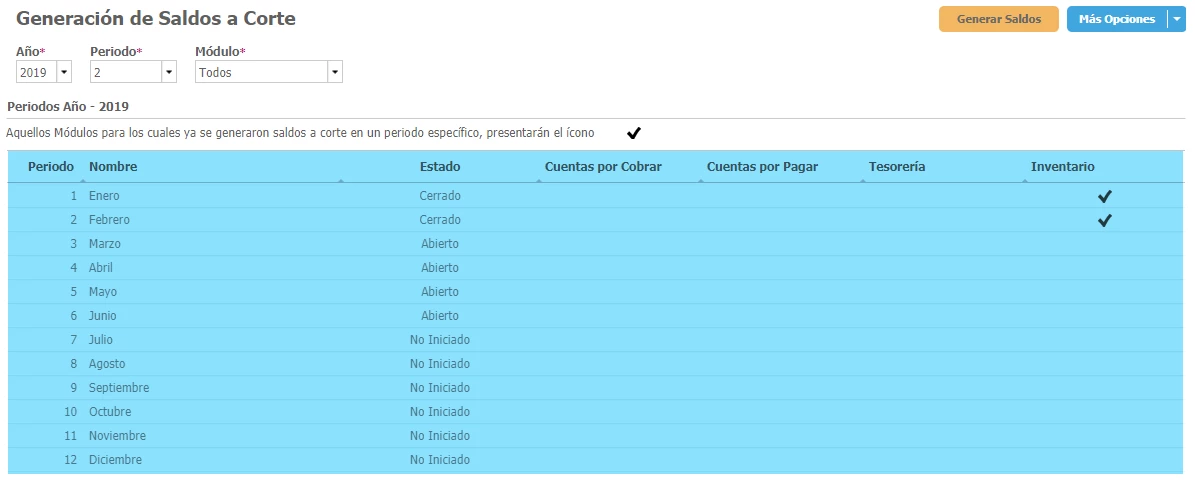Click the Más Opciones button
Viewport: 1195px width, 492px height.
click(1117, 19)
